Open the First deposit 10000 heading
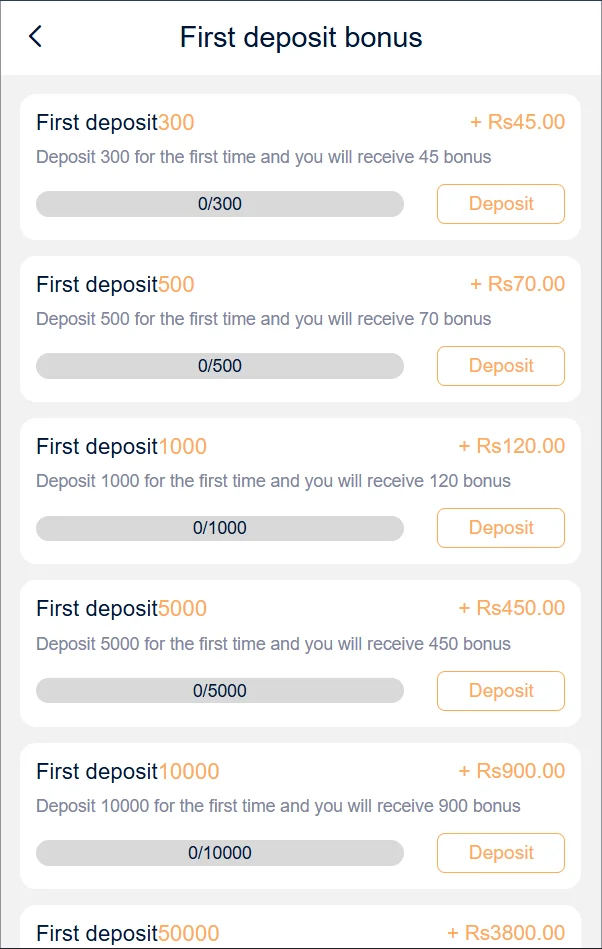 [127, 772]
